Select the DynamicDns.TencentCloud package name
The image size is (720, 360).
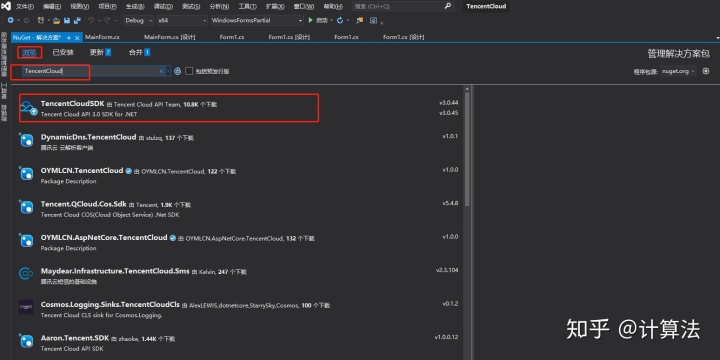pos(88,137)
